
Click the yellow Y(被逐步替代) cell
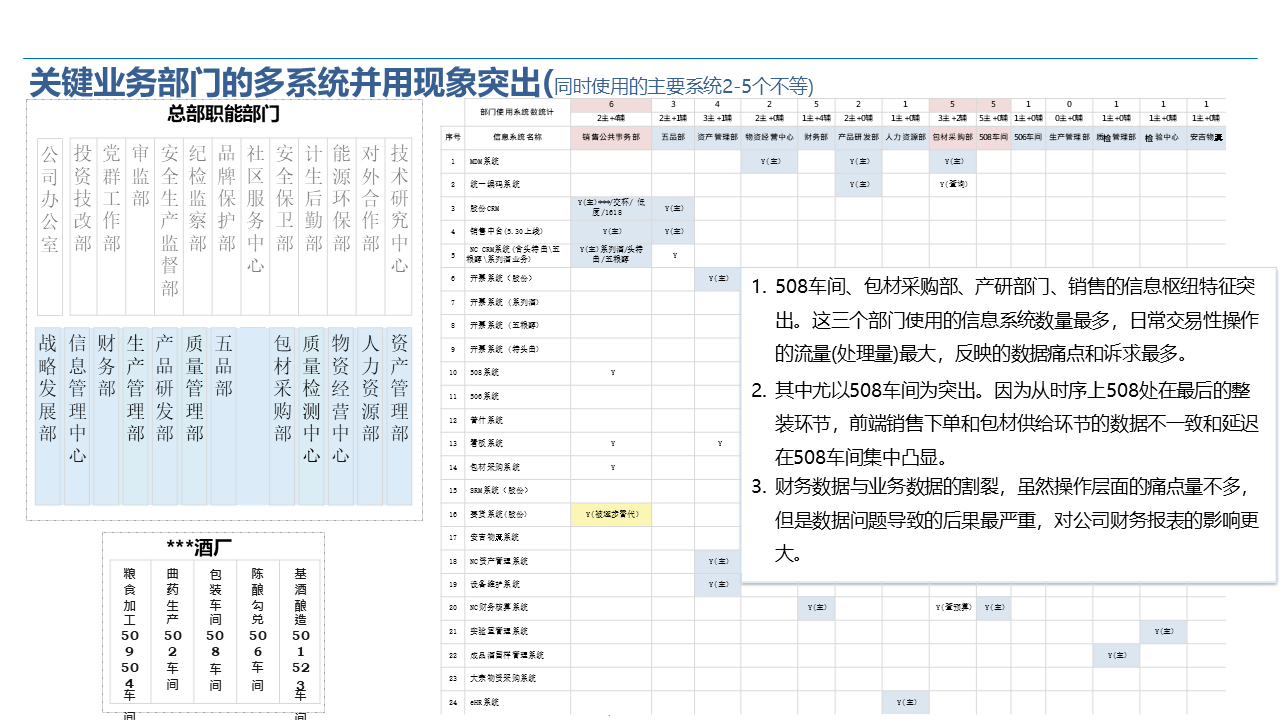point(611,514)
